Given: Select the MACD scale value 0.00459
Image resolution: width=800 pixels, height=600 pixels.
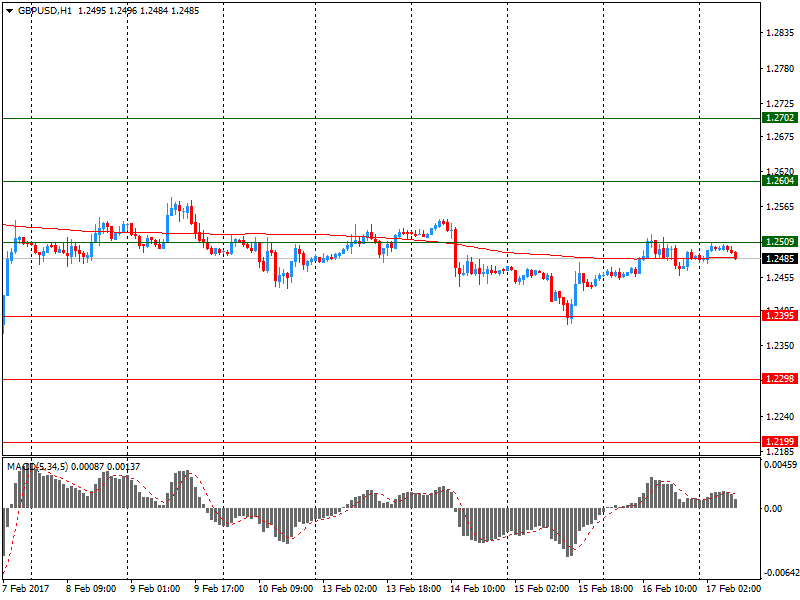Looking at the screenshot, I should click(x=780, y=465).
